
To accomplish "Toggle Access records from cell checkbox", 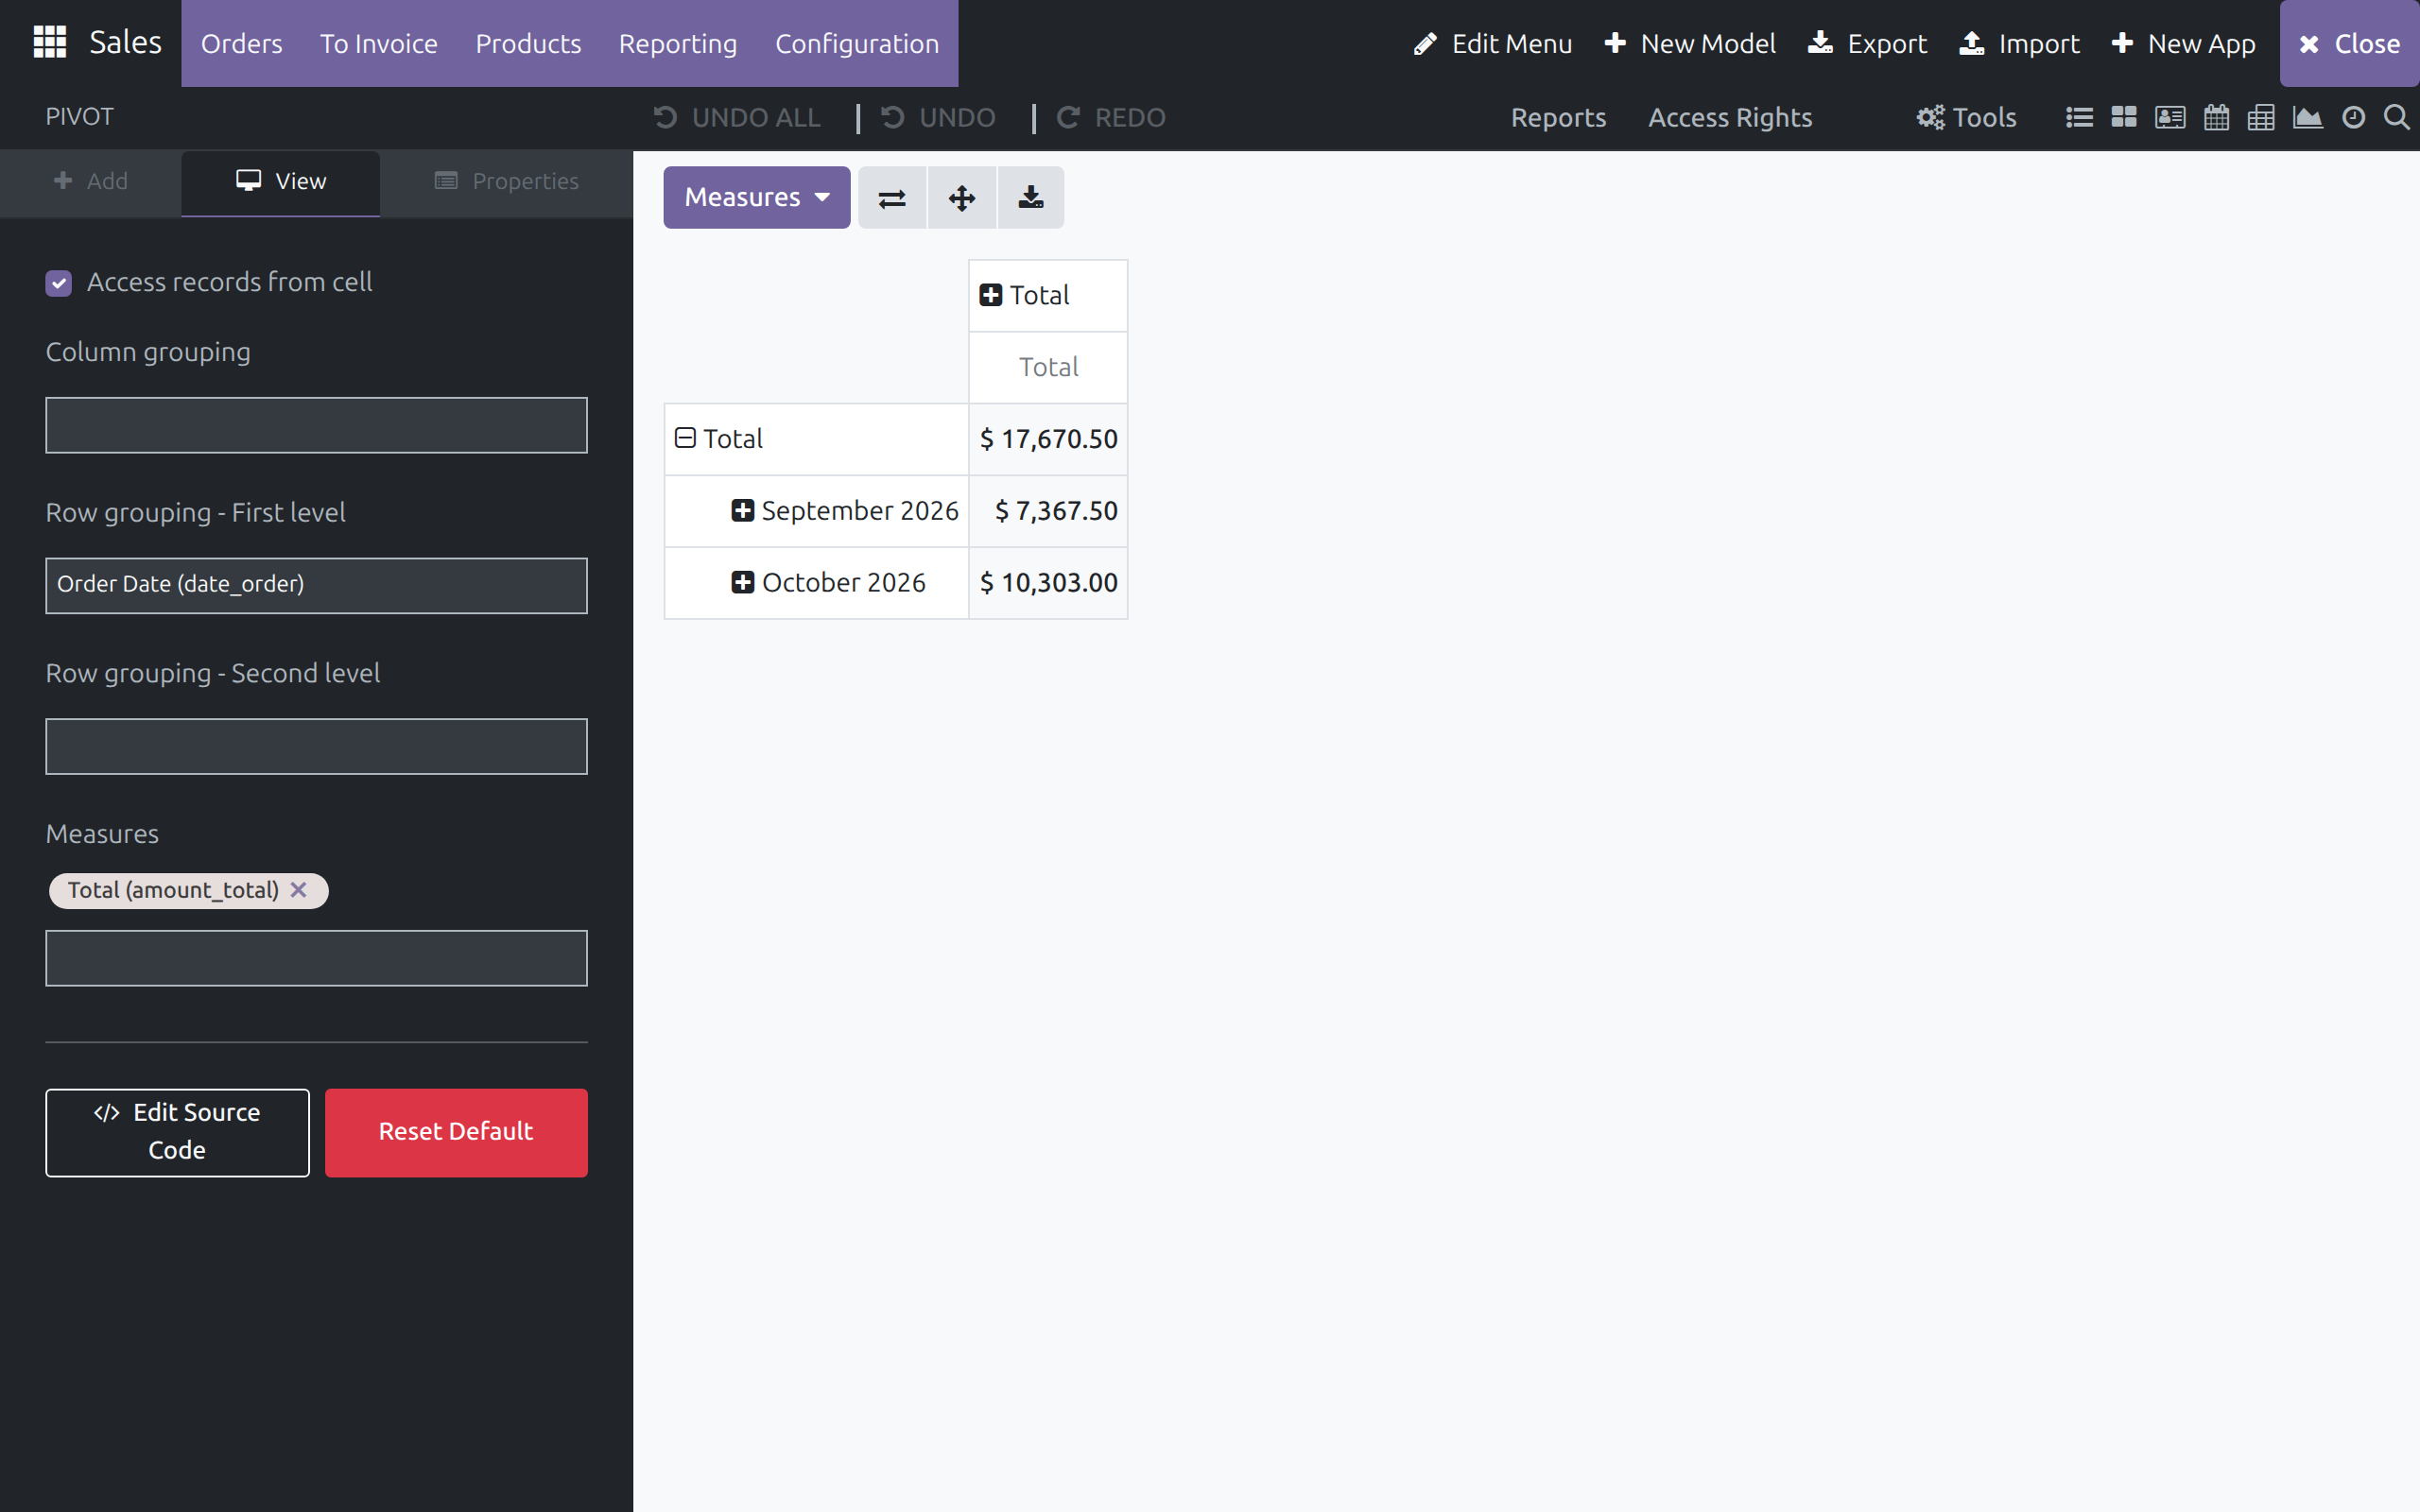I will (59, 283).
